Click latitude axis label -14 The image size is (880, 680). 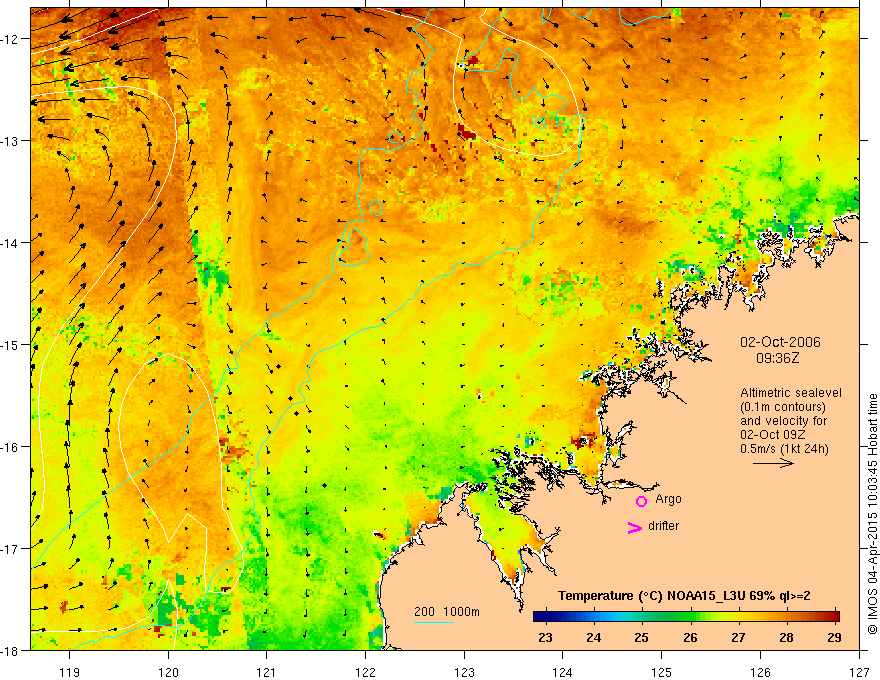(11, 243)
